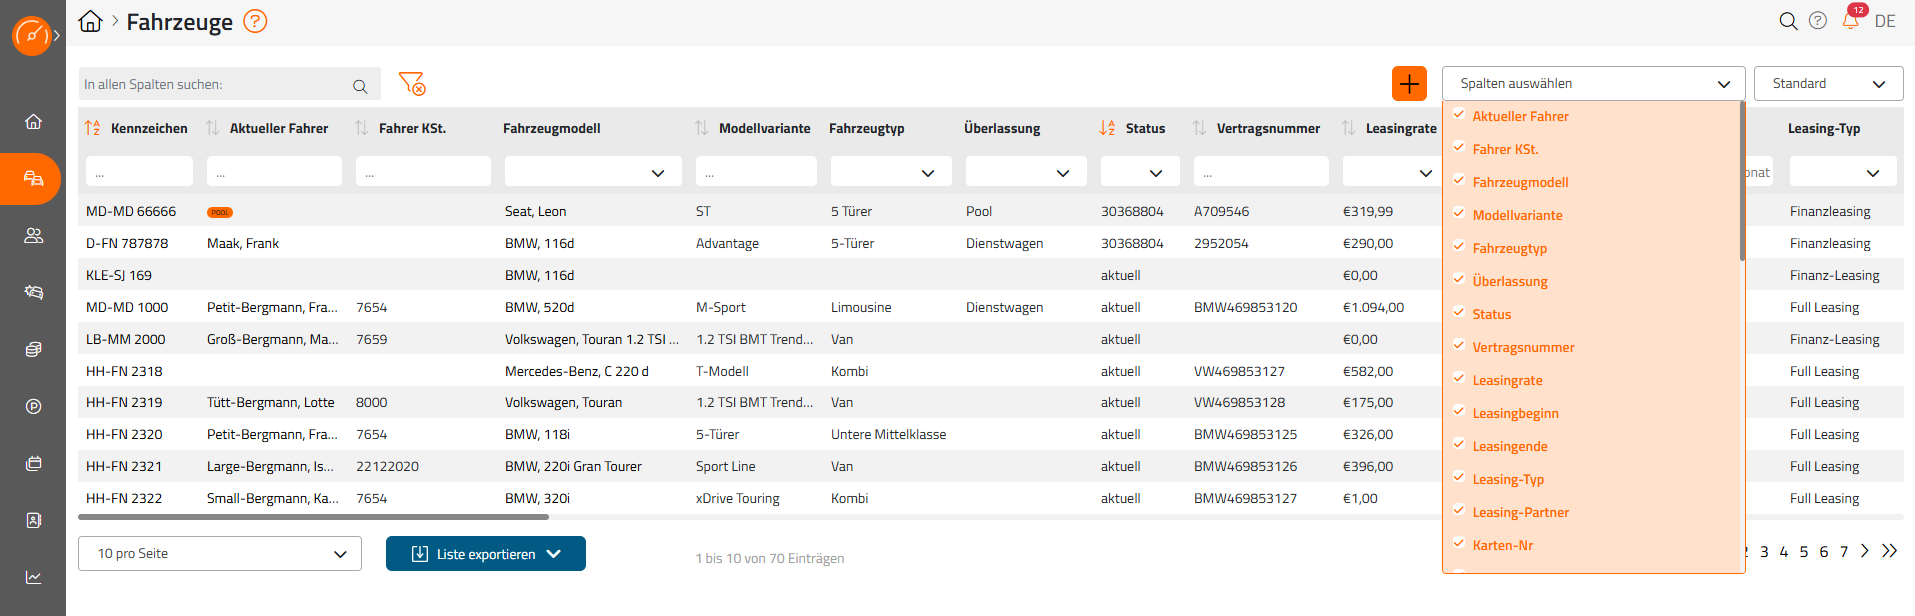Open the notifications bell
This screenshot has height=616, width=1915.
click(1850, 21)
